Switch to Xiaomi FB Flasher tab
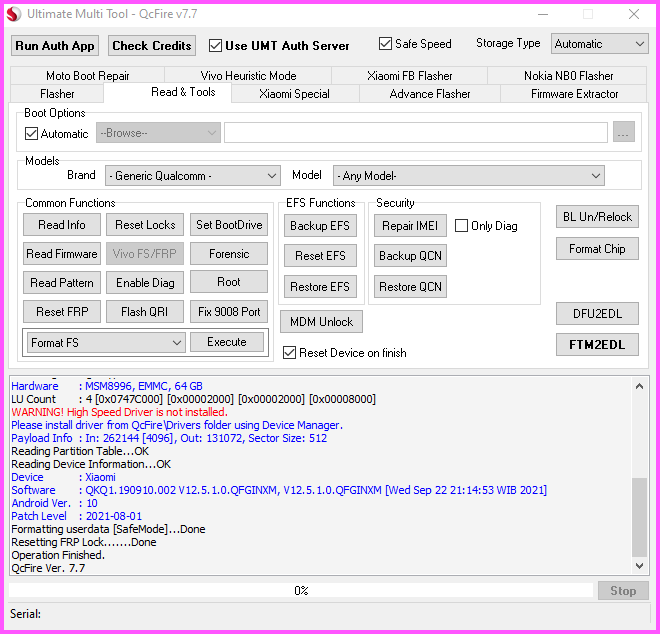 pos(410,76)
